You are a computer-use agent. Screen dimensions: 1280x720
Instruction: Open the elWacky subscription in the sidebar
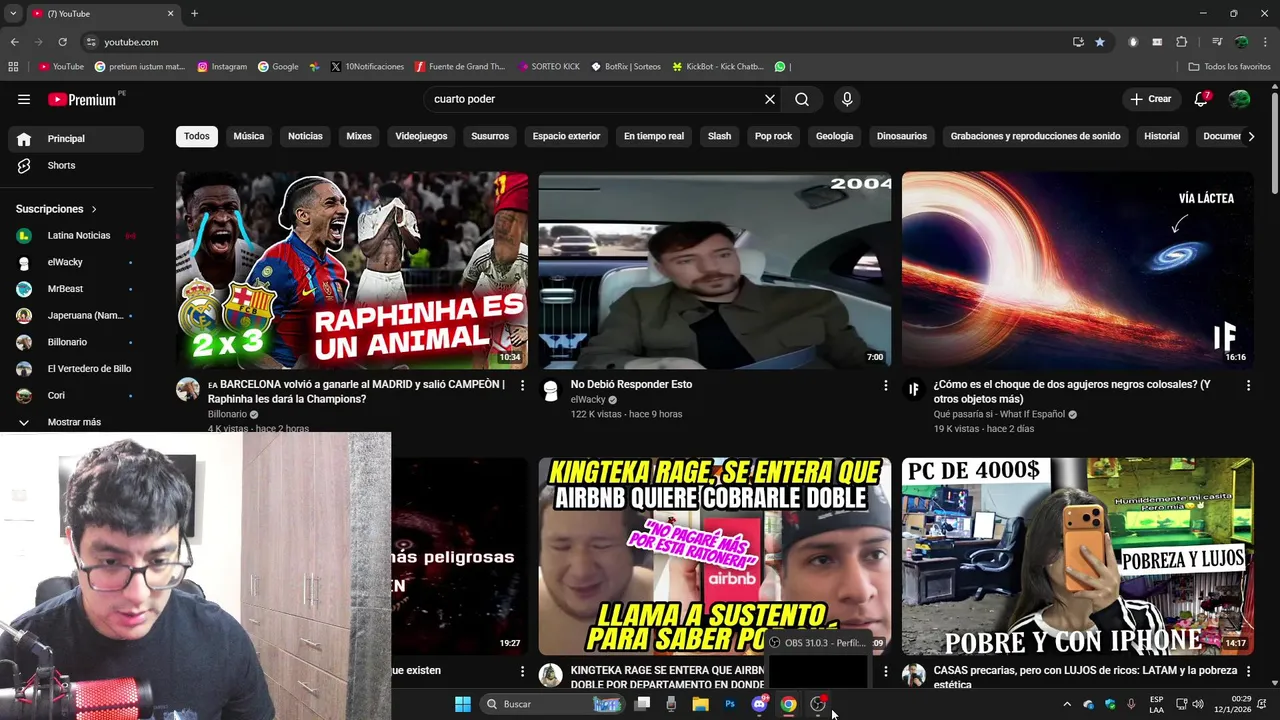(76, 262)
